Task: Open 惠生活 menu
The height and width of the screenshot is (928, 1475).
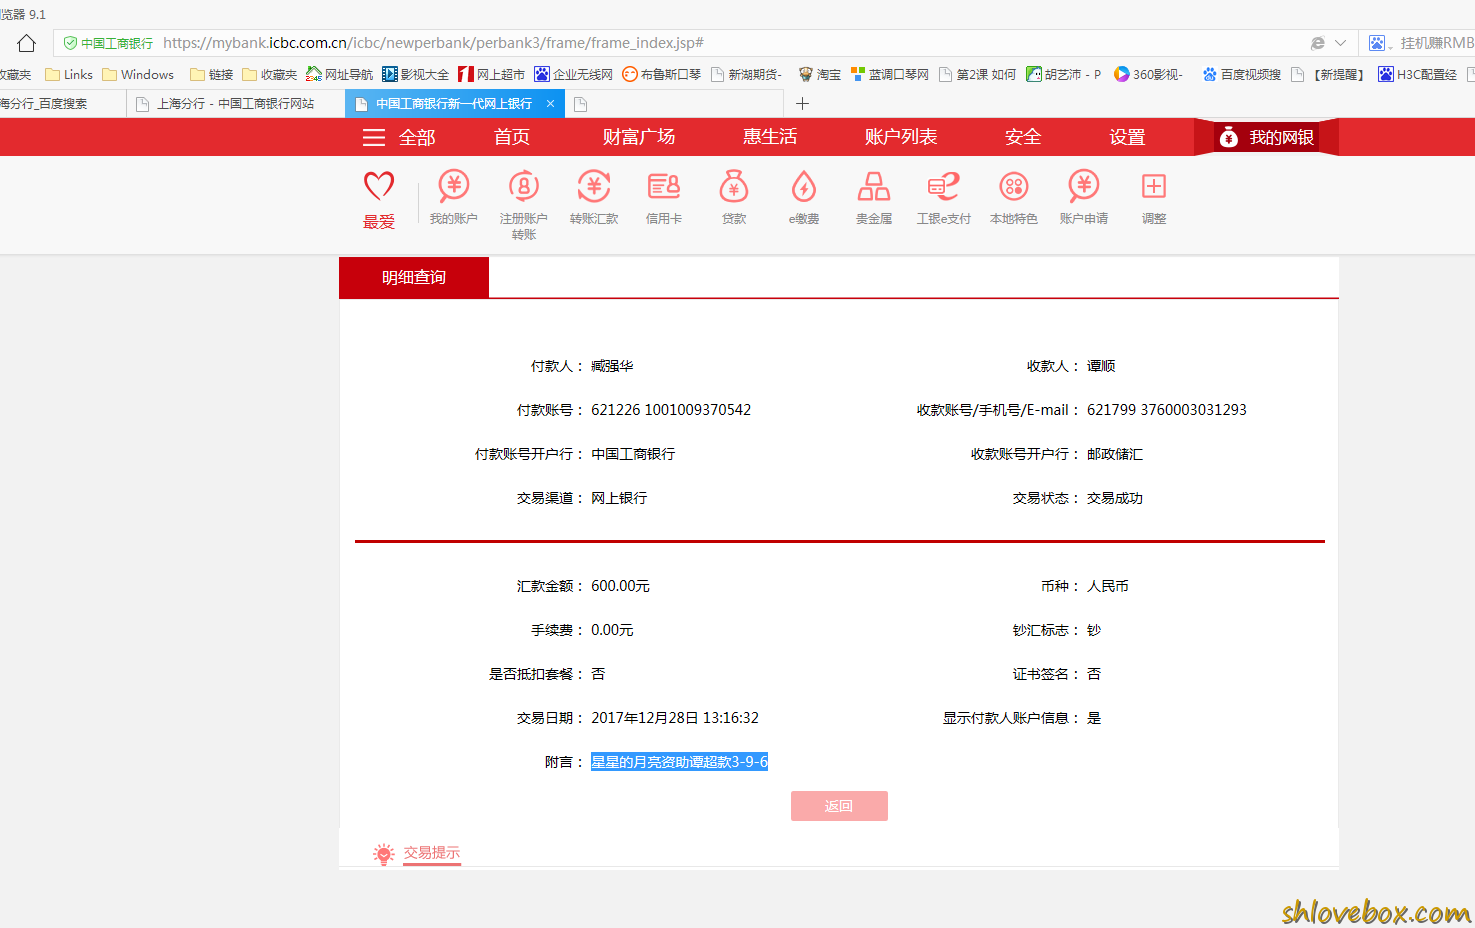Action: coord(770,137)
